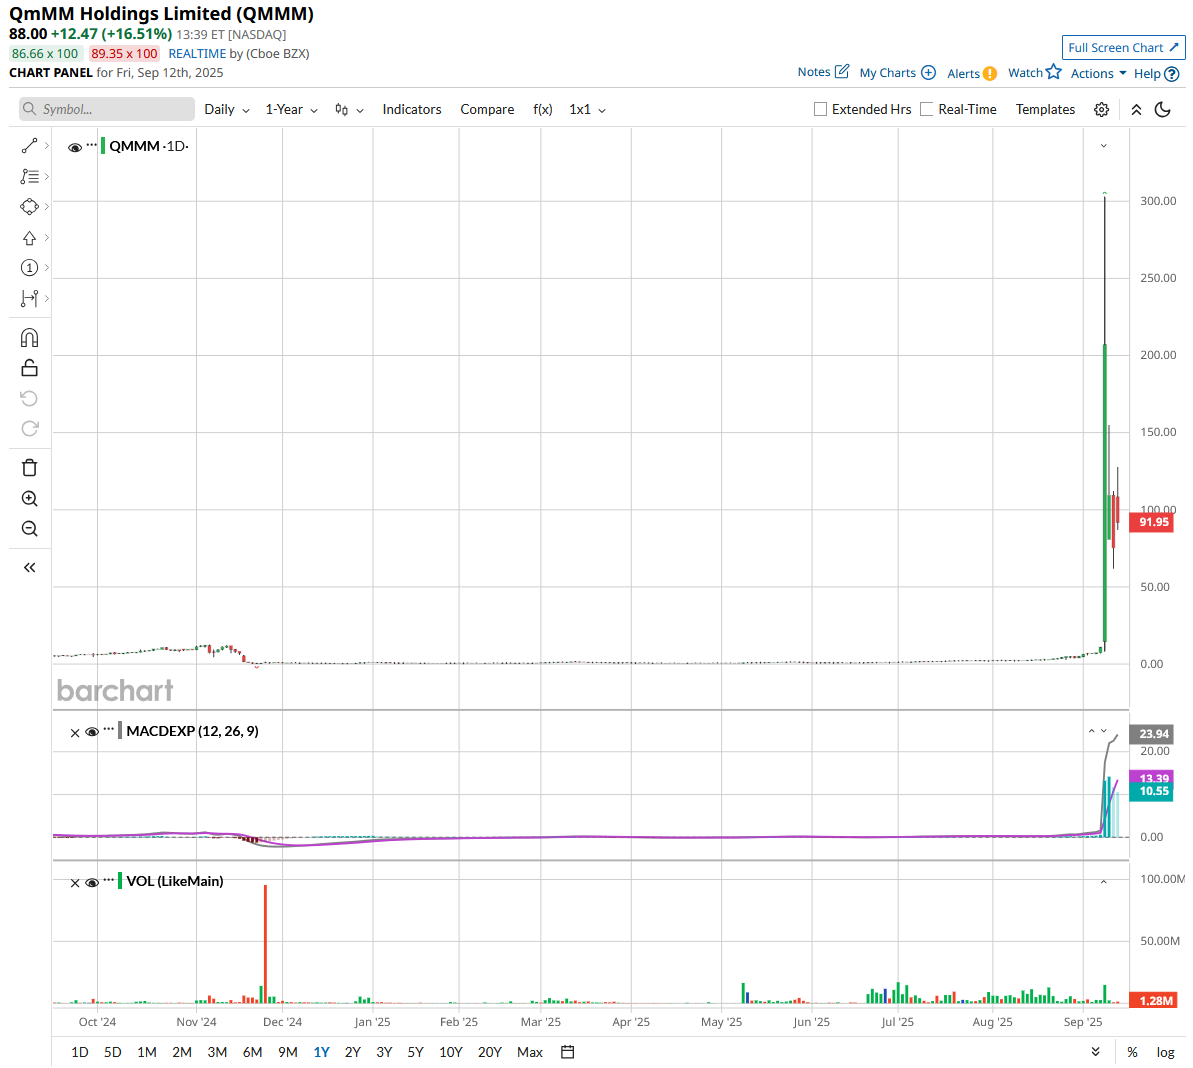The width and height of the screenshot is (1193, 1068).
Task: Remove the MACDEXP indicator pane
Action: (75, 733)
